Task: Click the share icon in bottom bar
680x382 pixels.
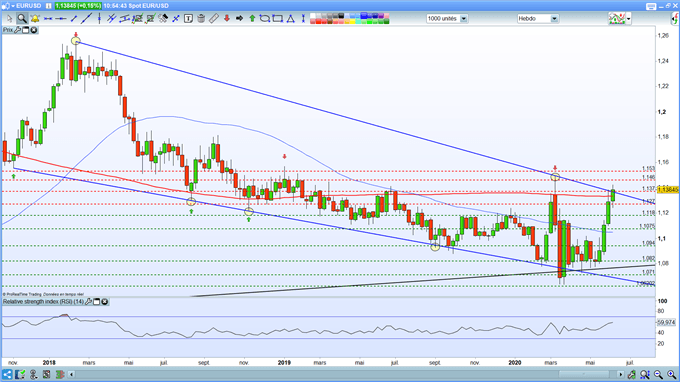Action: click(x=7, y=374)
